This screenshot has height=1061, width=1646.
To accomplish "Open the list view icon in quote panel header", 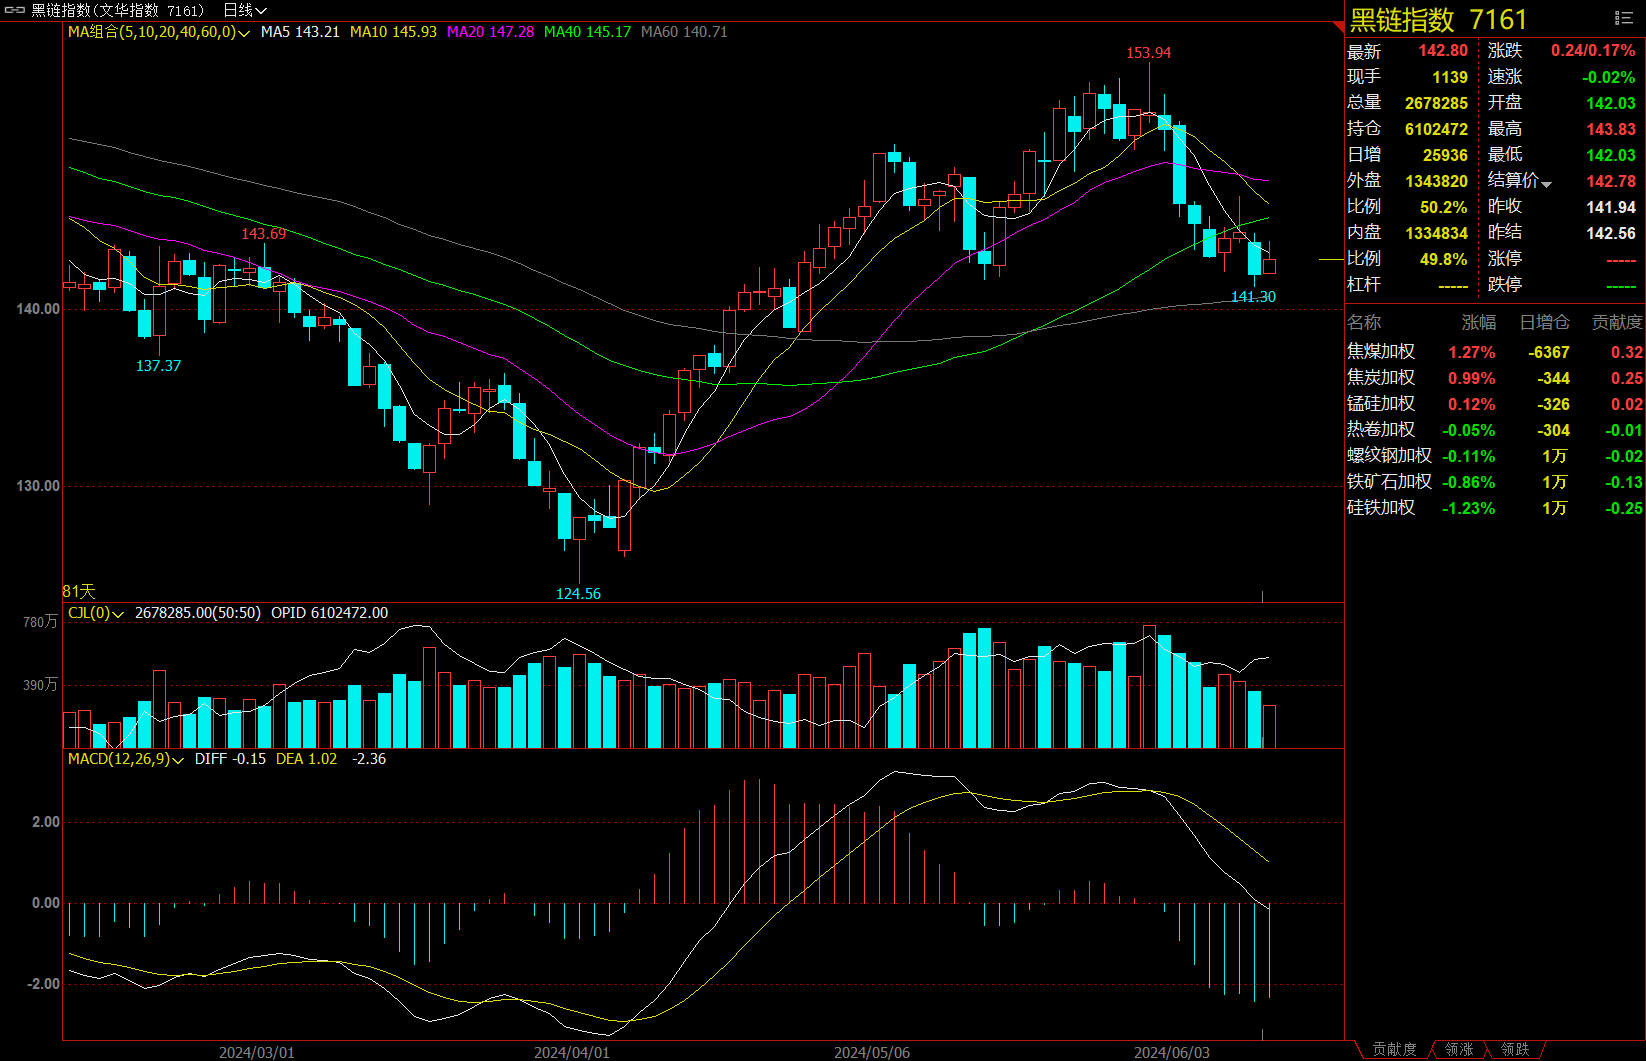I will (1624, 18).
